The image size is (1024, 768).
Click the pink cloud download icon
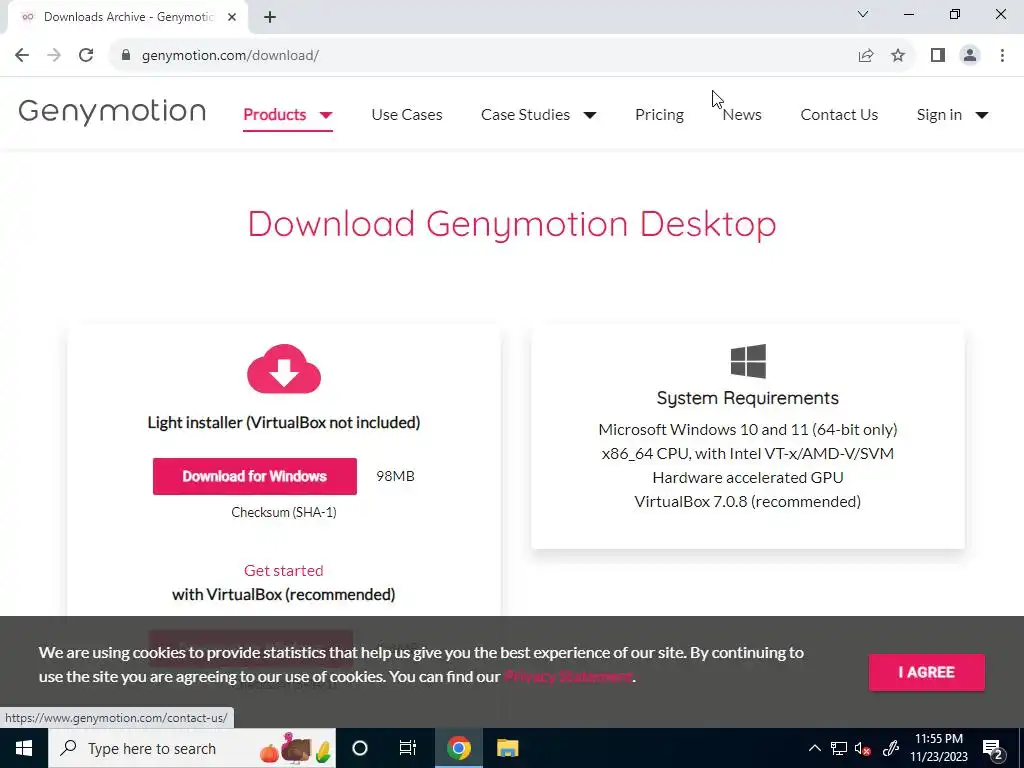284,369
